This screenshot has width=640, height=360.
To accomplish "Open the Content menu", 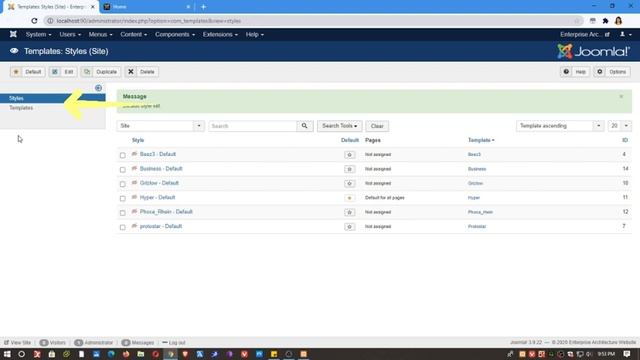I will 133,34.
